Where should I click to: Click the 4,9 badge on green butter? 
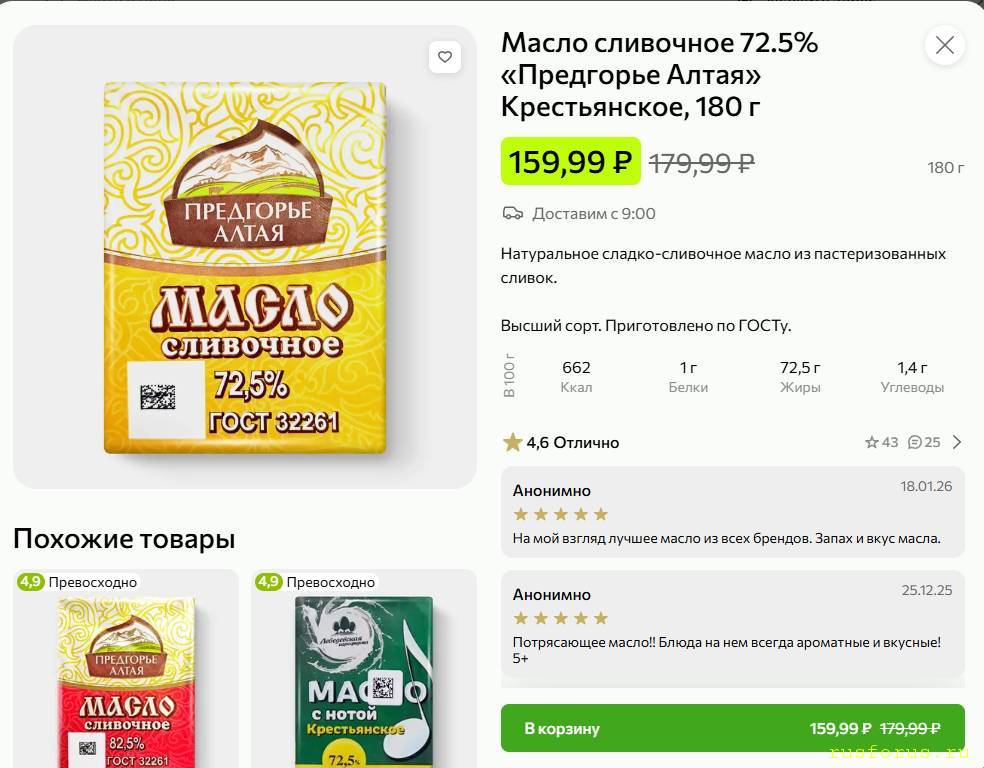coord(268,582)
